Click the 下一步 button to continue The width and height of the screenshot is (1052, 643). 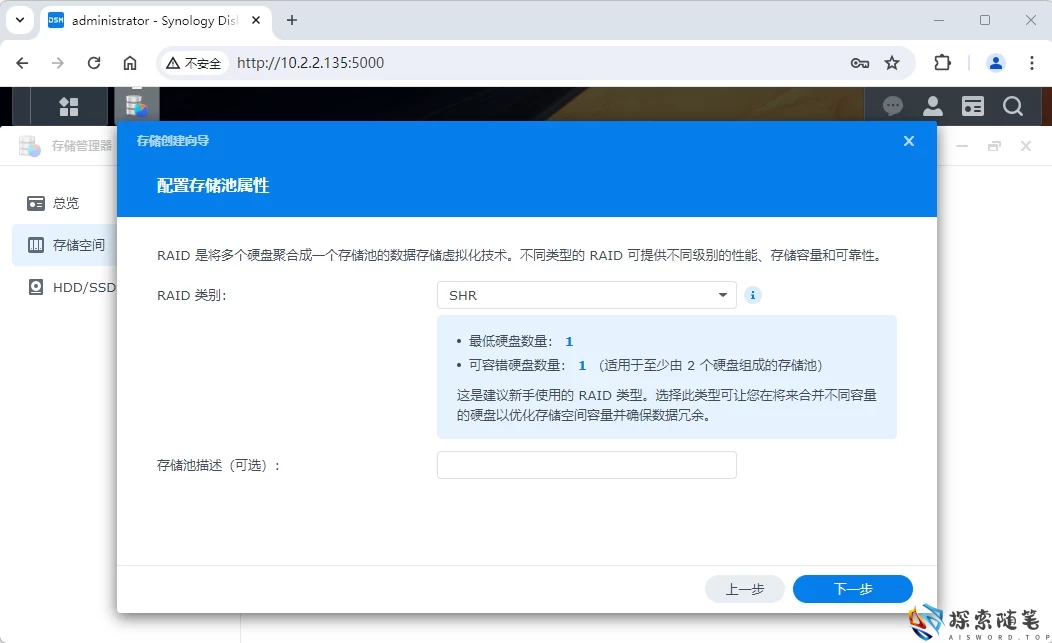click(852, 589)
